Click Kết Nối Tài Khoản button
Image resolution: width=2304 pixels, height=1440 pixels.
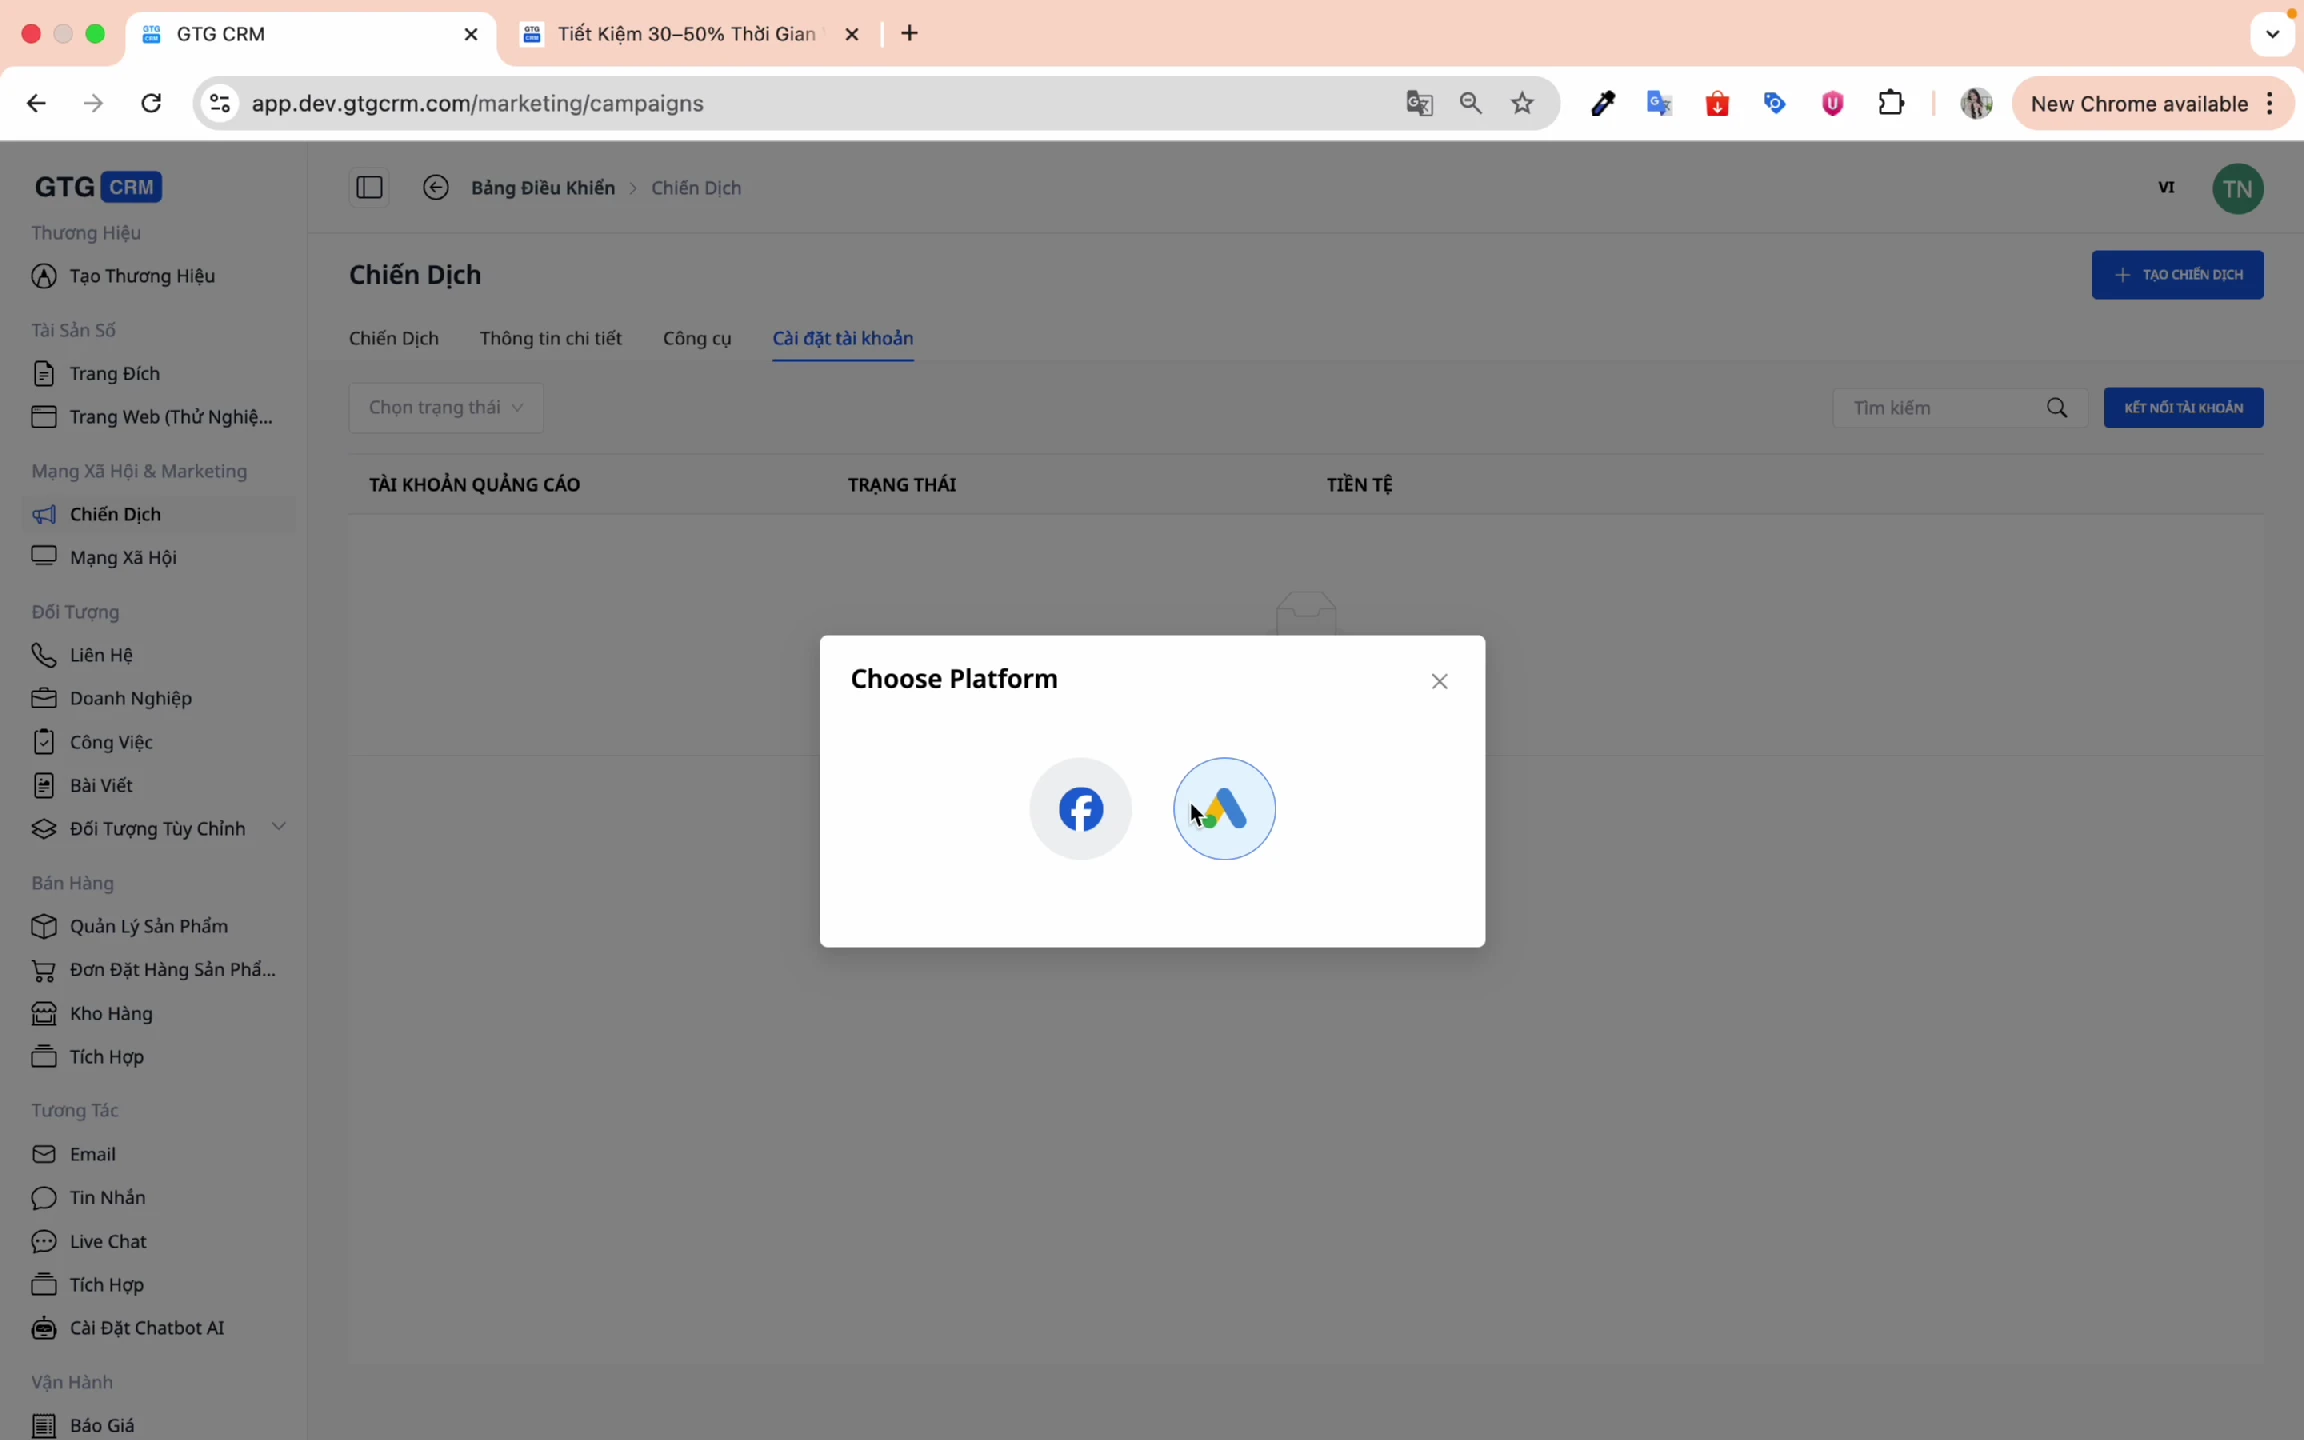coord(2183,408)
